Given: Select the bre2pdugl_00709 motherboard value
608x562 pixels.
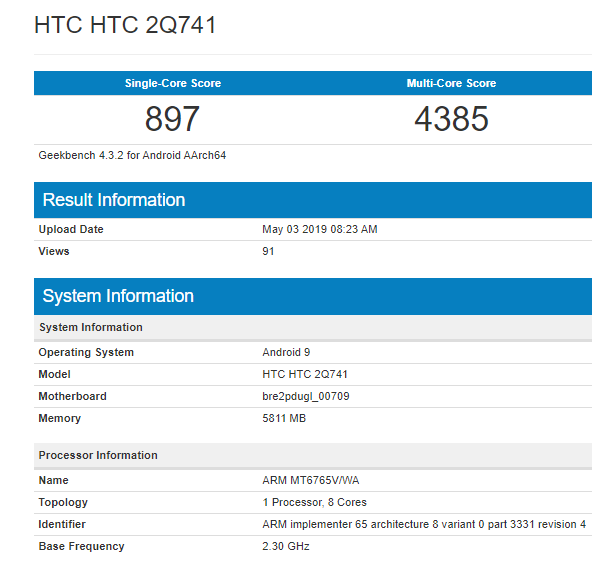Looking at the screenshot, I should coord(306,396).
